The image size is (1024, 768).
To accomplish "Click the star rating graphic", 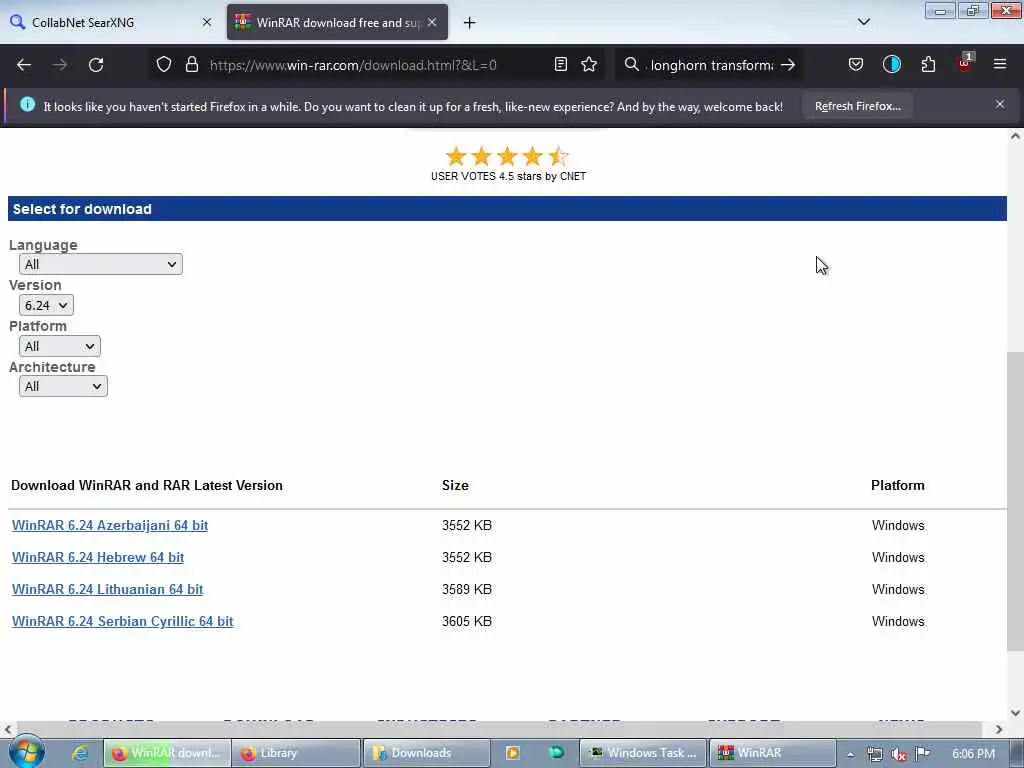I will coord(507,156).
